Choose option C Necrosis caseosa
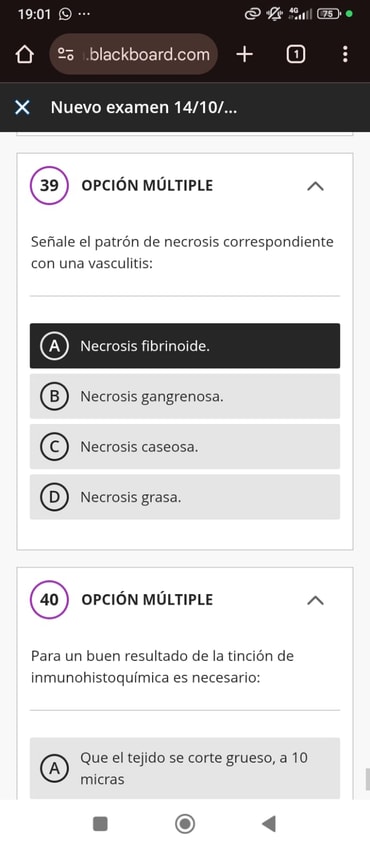Screen dimensions: 370x848 (x=185, y=447)
